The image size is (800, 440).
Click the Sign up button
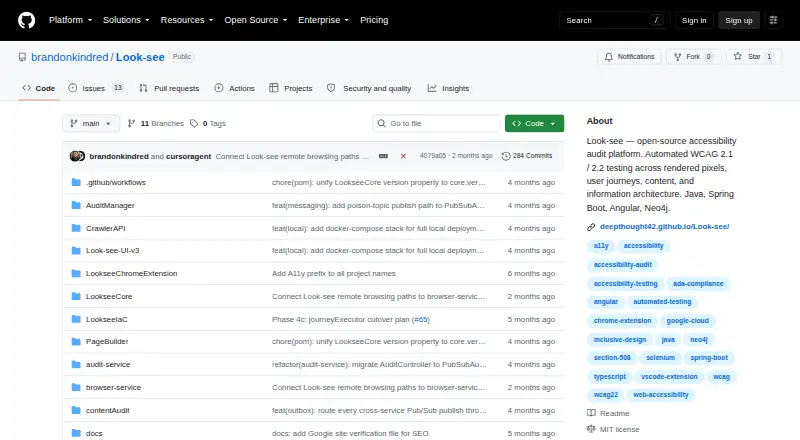(739, 20)
